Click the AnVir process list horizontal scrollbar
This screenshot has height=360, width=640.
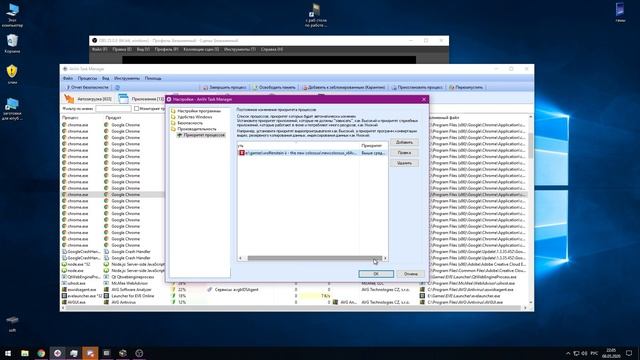(293, 308)
